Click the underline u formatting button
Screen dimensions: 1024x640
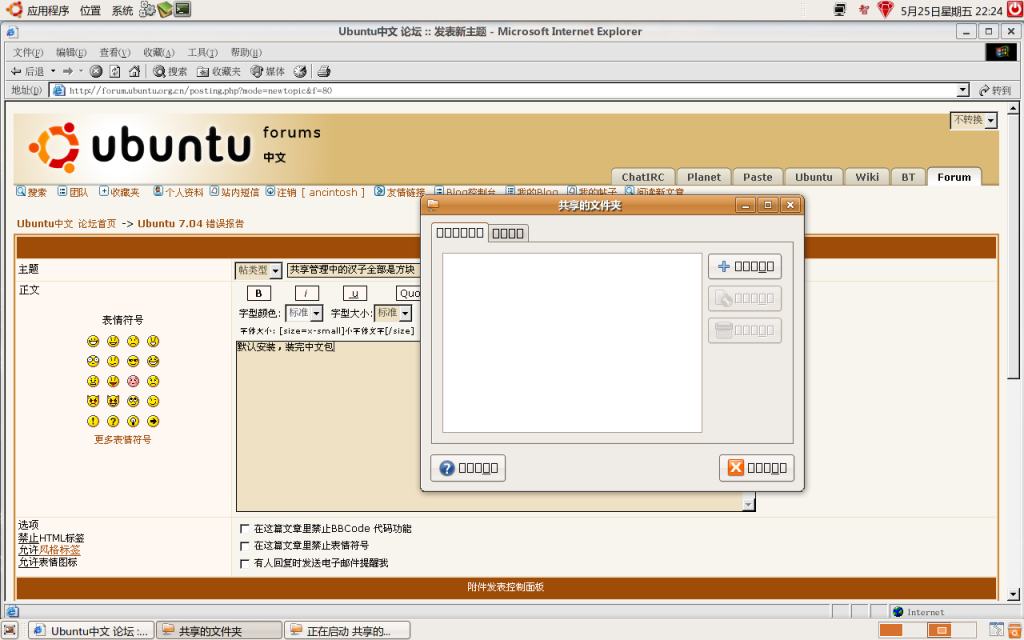(x=355, y=293)
